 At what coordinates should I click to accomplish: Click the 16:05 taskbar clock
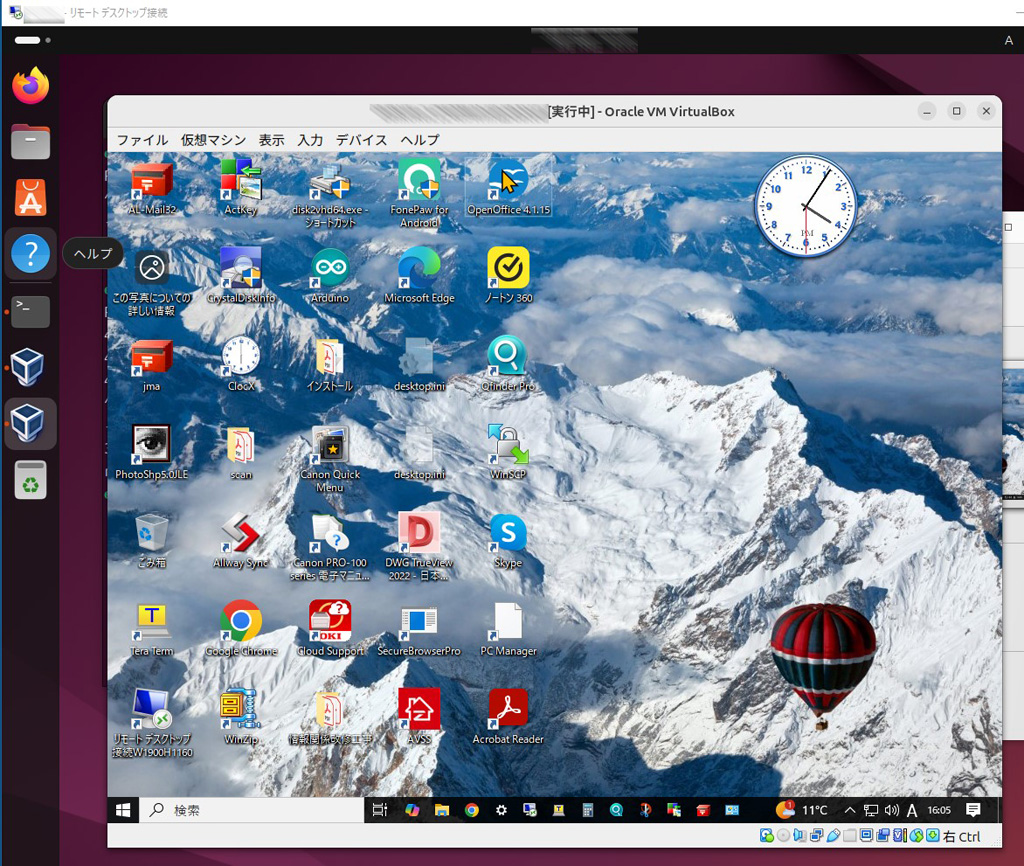939,810
